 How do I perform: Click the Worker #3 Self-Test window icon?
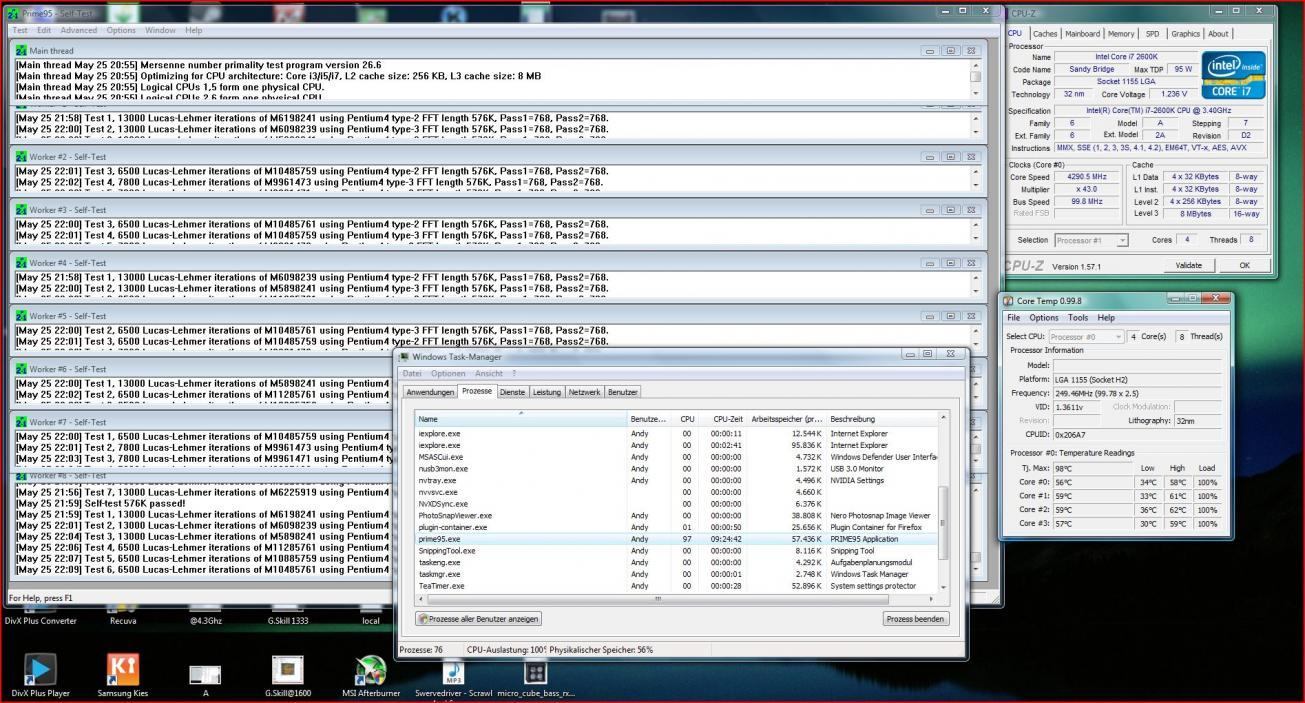(x=21, y=210)
